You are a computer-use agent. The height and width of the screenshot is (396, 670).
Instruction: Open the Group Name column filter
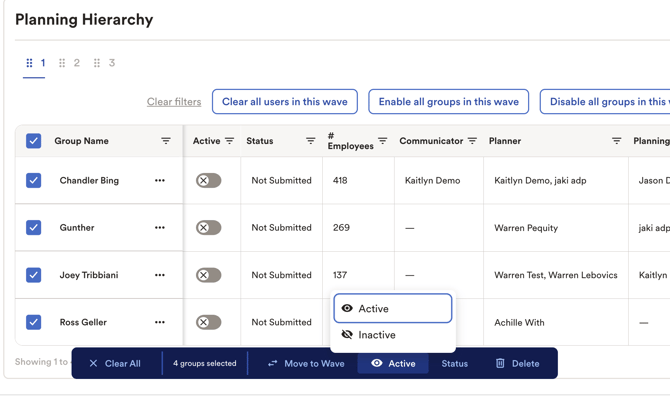pyautogui.click(x=166, y=141)
